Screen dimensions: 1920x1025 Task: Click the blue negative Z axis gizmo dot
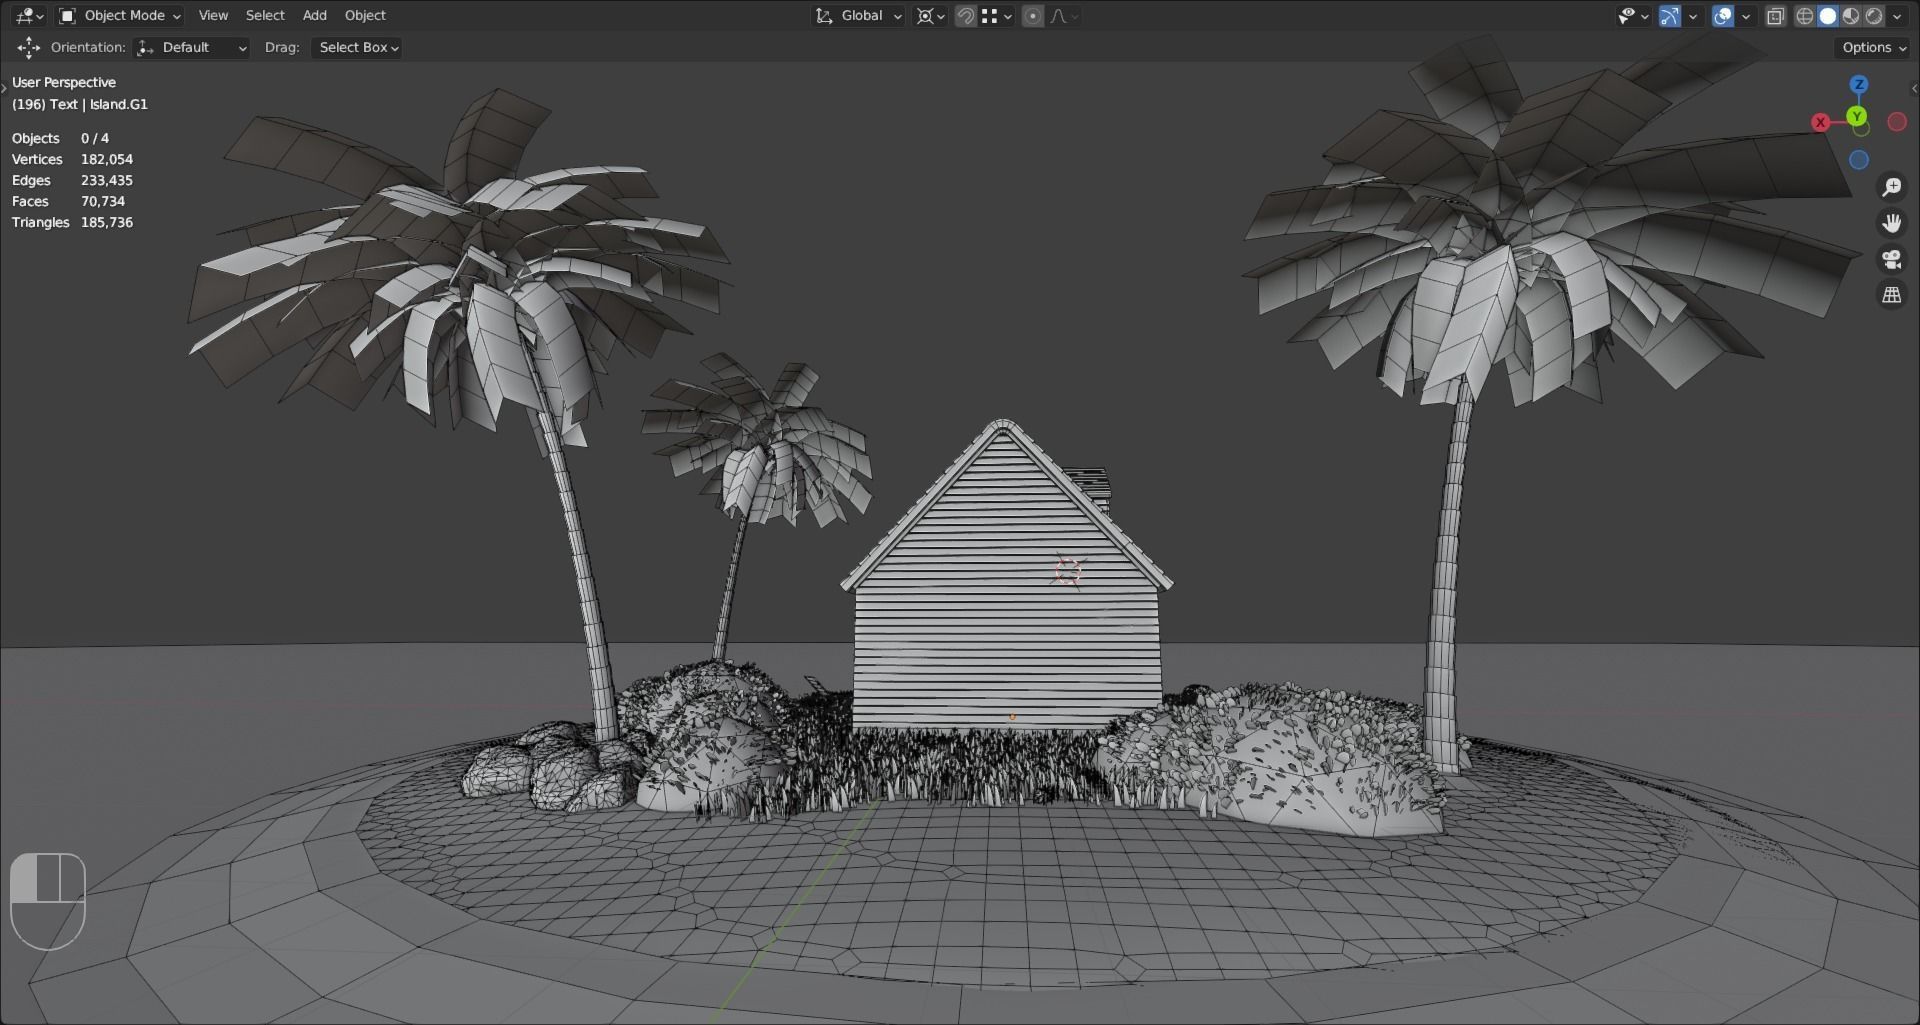point(1859,159)
